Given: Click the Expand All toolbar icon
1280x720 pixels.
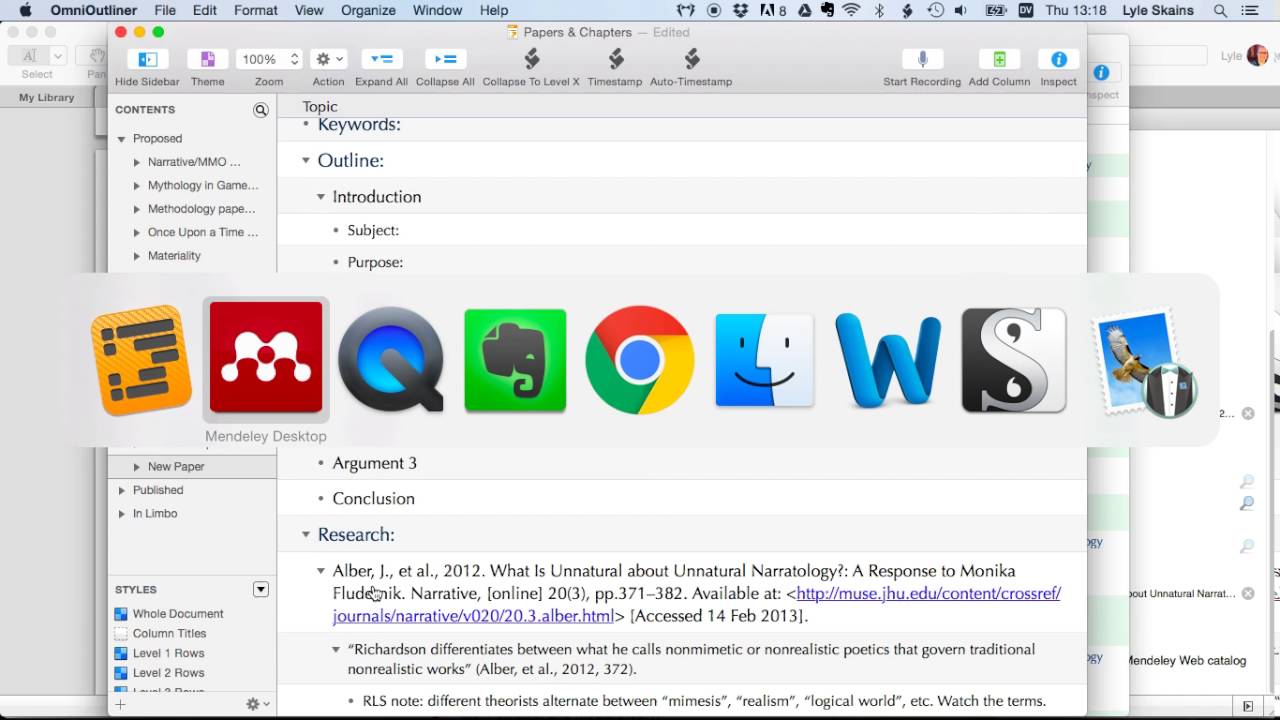Looking at the screenshot, I should (x=381, y=59).
